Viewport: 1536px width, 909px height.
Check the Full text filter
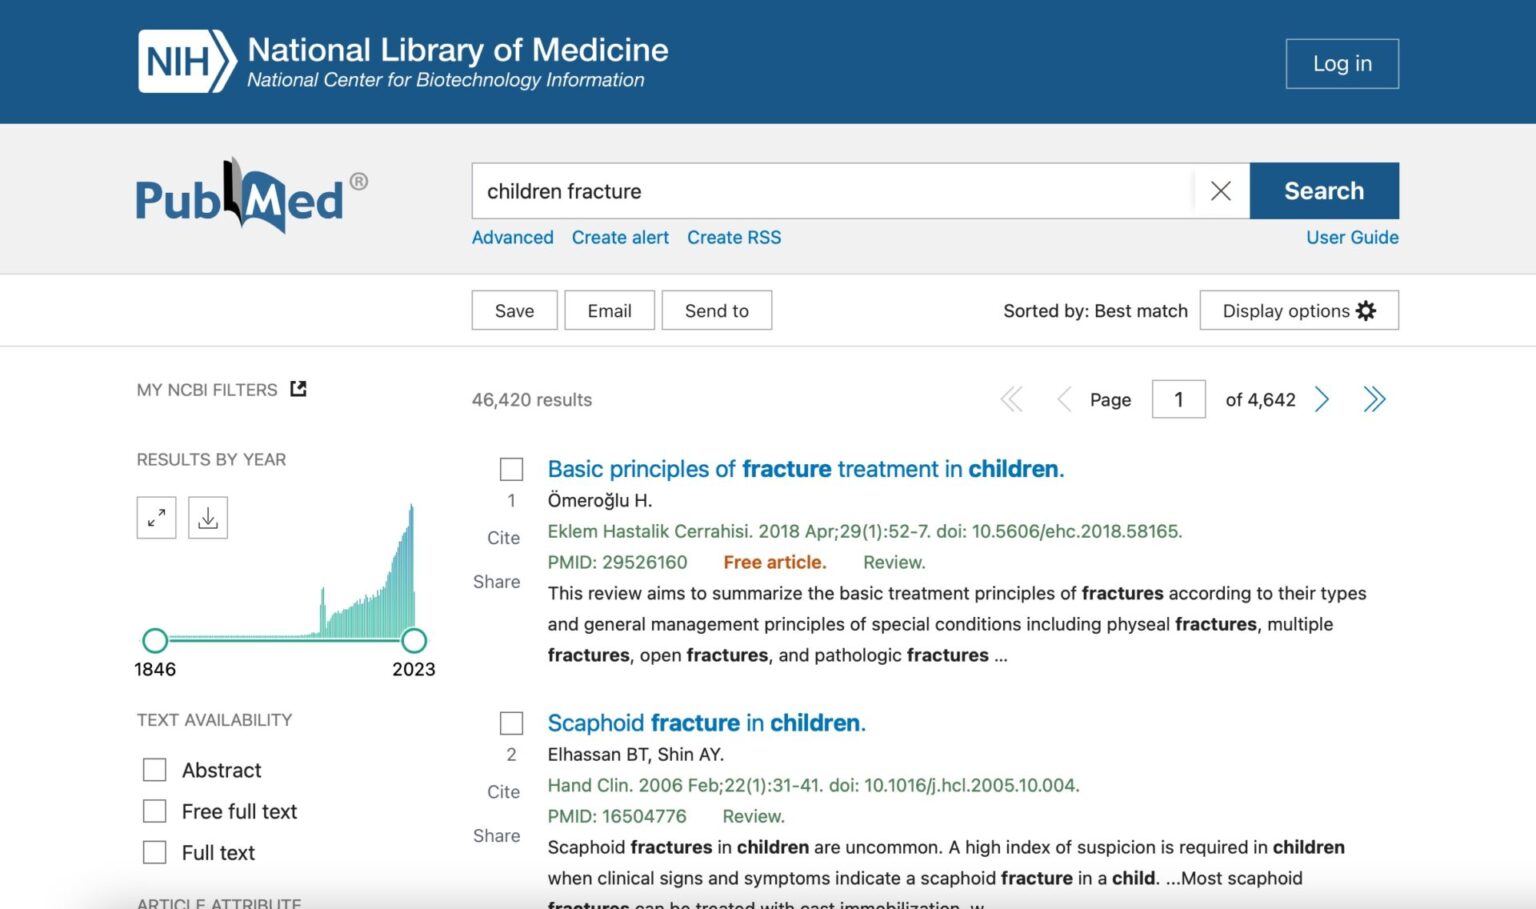click(155, 852)
